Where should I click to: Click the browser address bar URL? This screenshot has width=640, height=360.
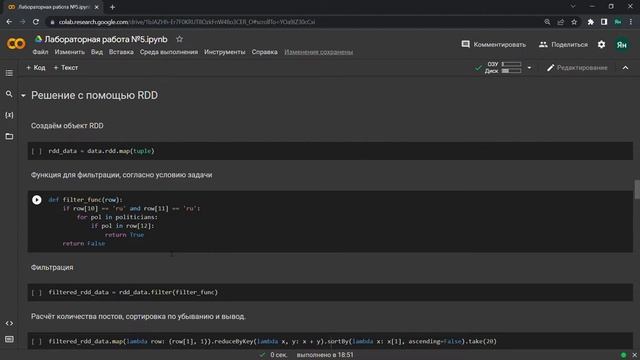tap(187, 22)
